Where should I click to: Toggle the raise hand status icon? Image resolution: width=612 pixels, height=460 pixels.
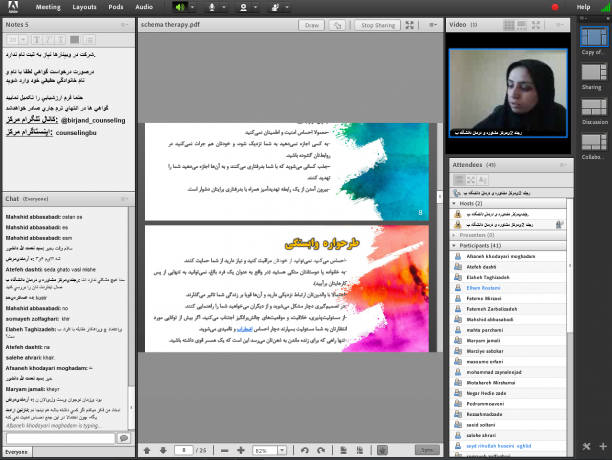(275, 7)
